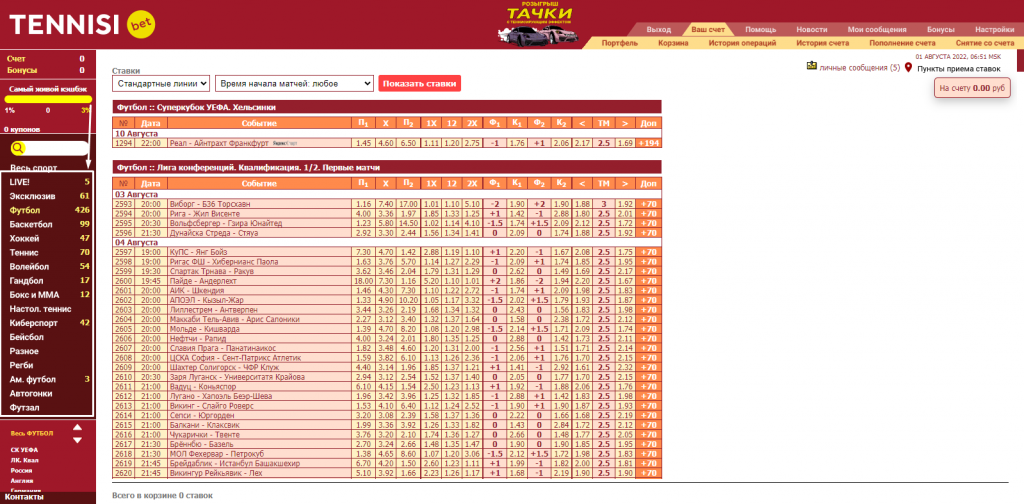Switch to the Помощь tab
The image size is (1024, 504).
pos(760,30)
